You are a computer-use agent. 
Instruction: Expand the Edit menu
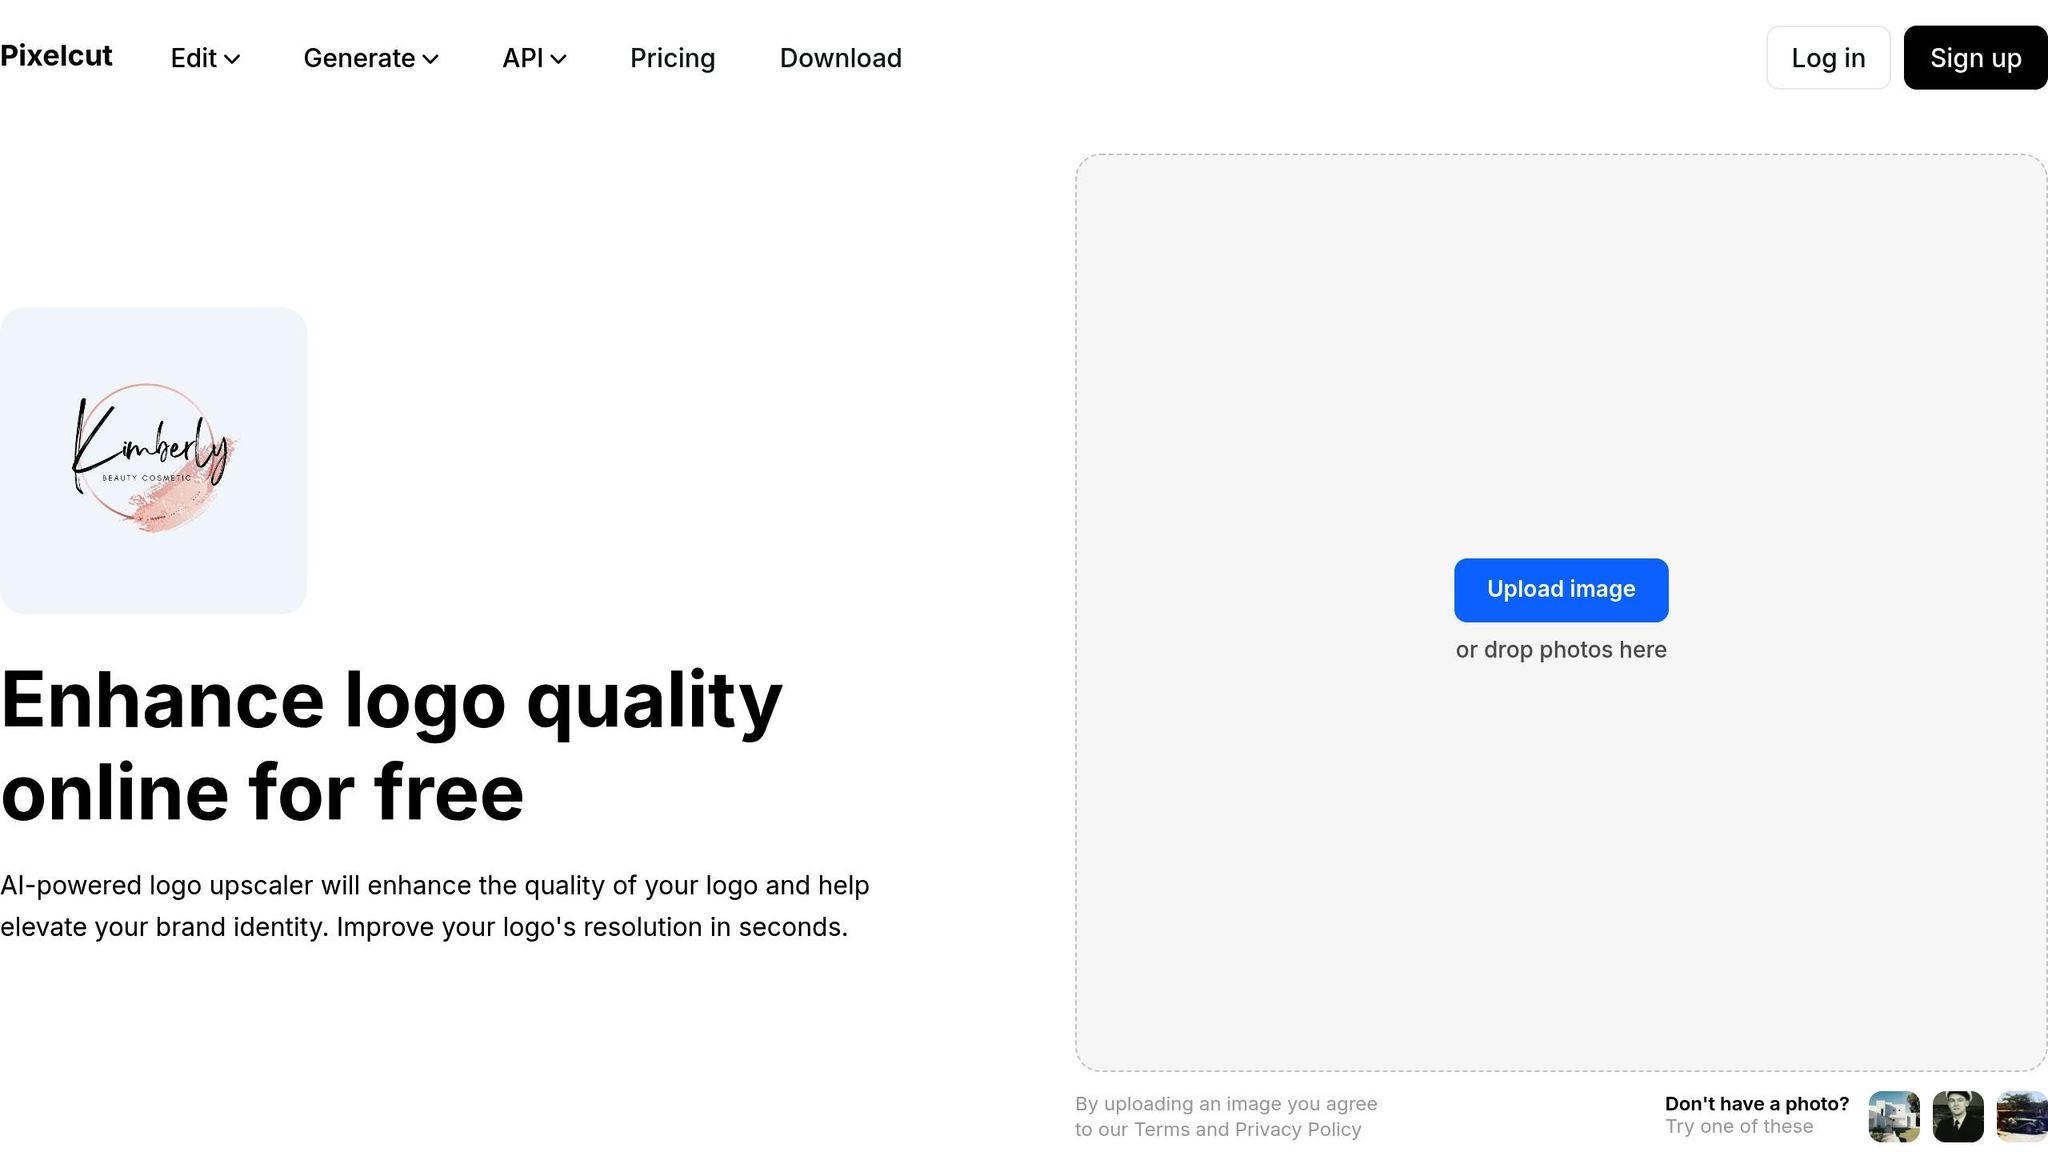(x=205, y=58)
